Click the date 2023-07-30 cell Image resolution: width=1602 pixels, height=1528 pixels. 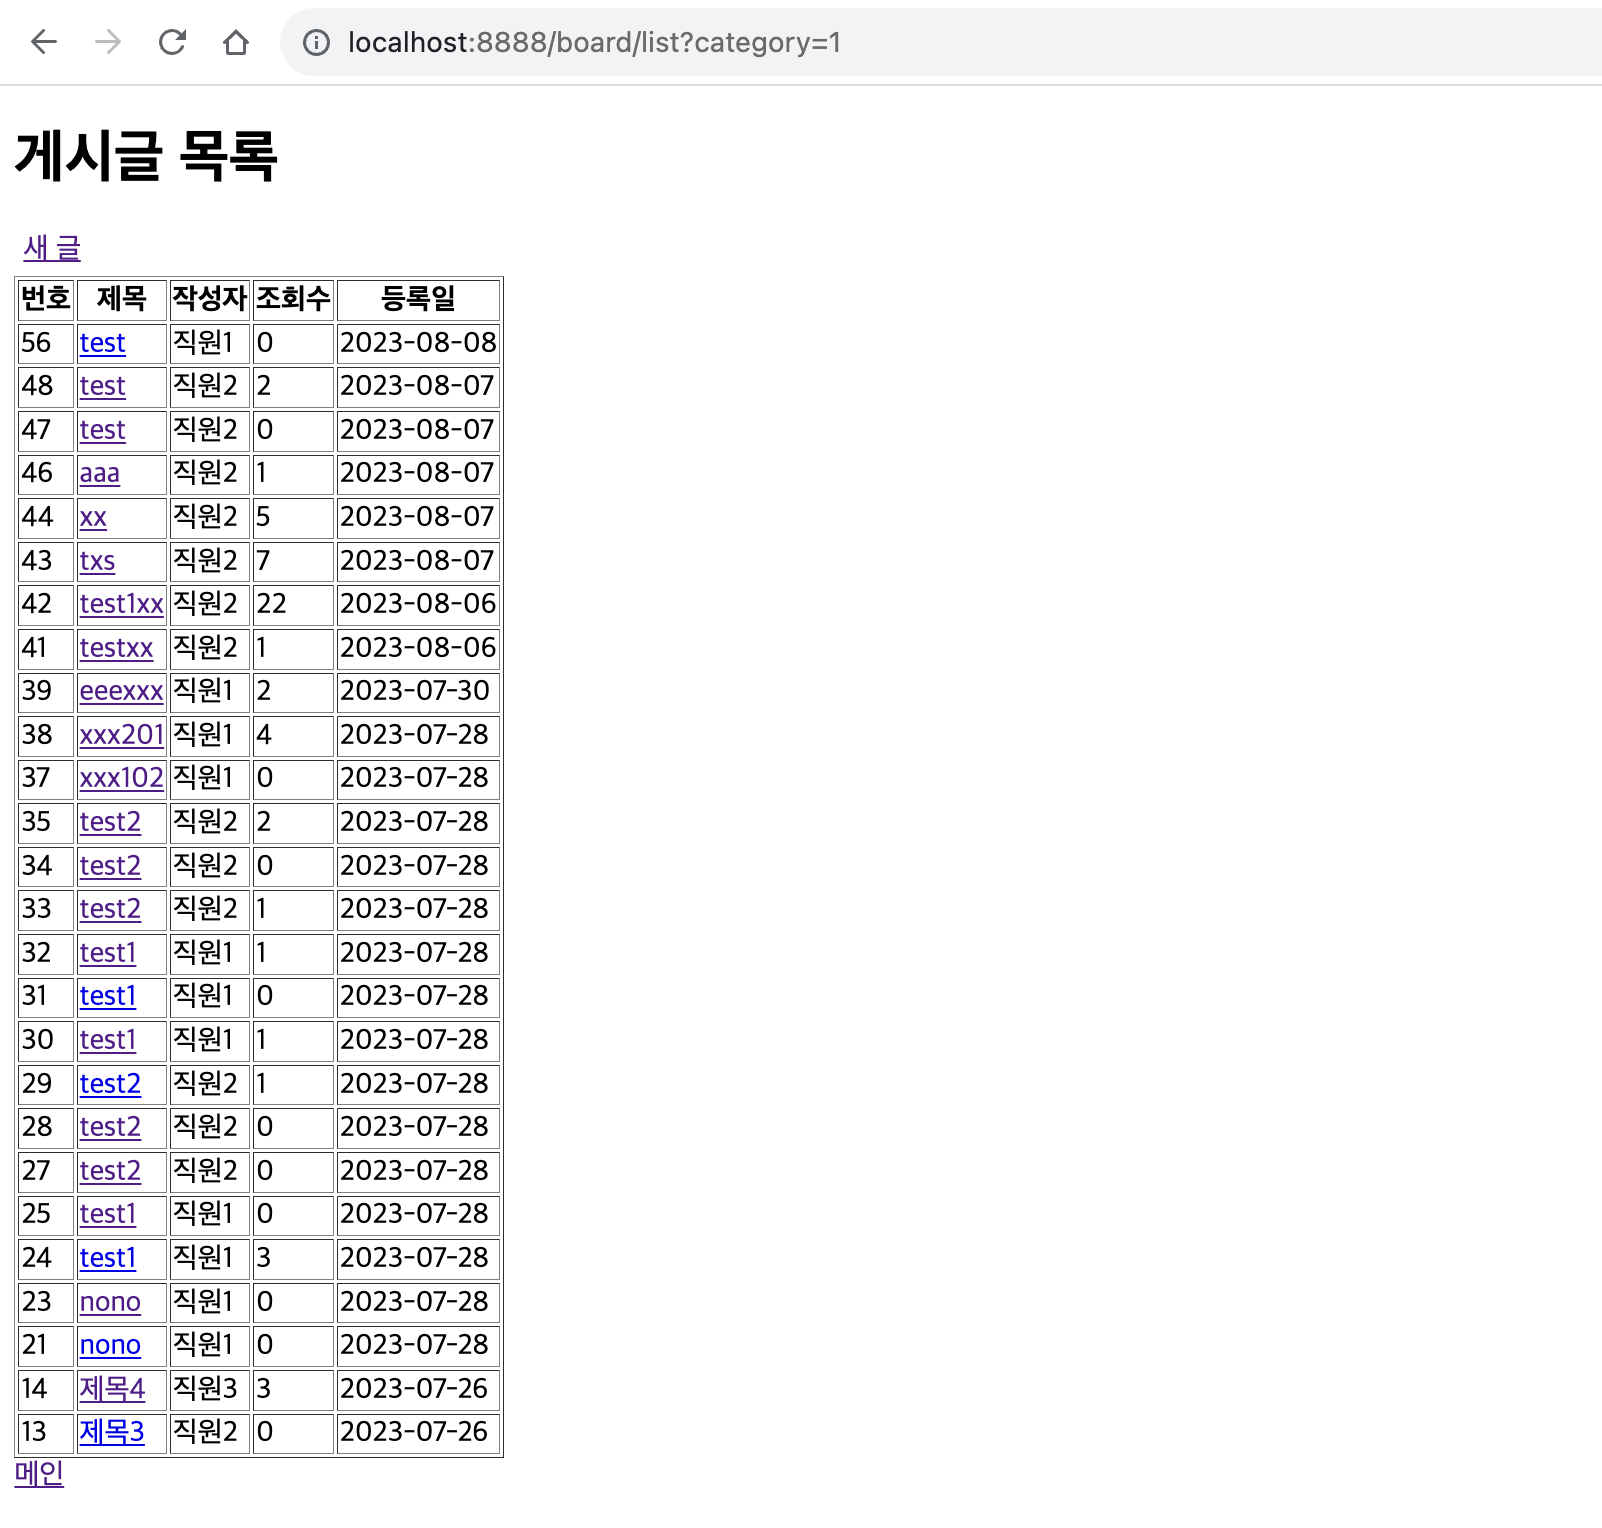418,691
